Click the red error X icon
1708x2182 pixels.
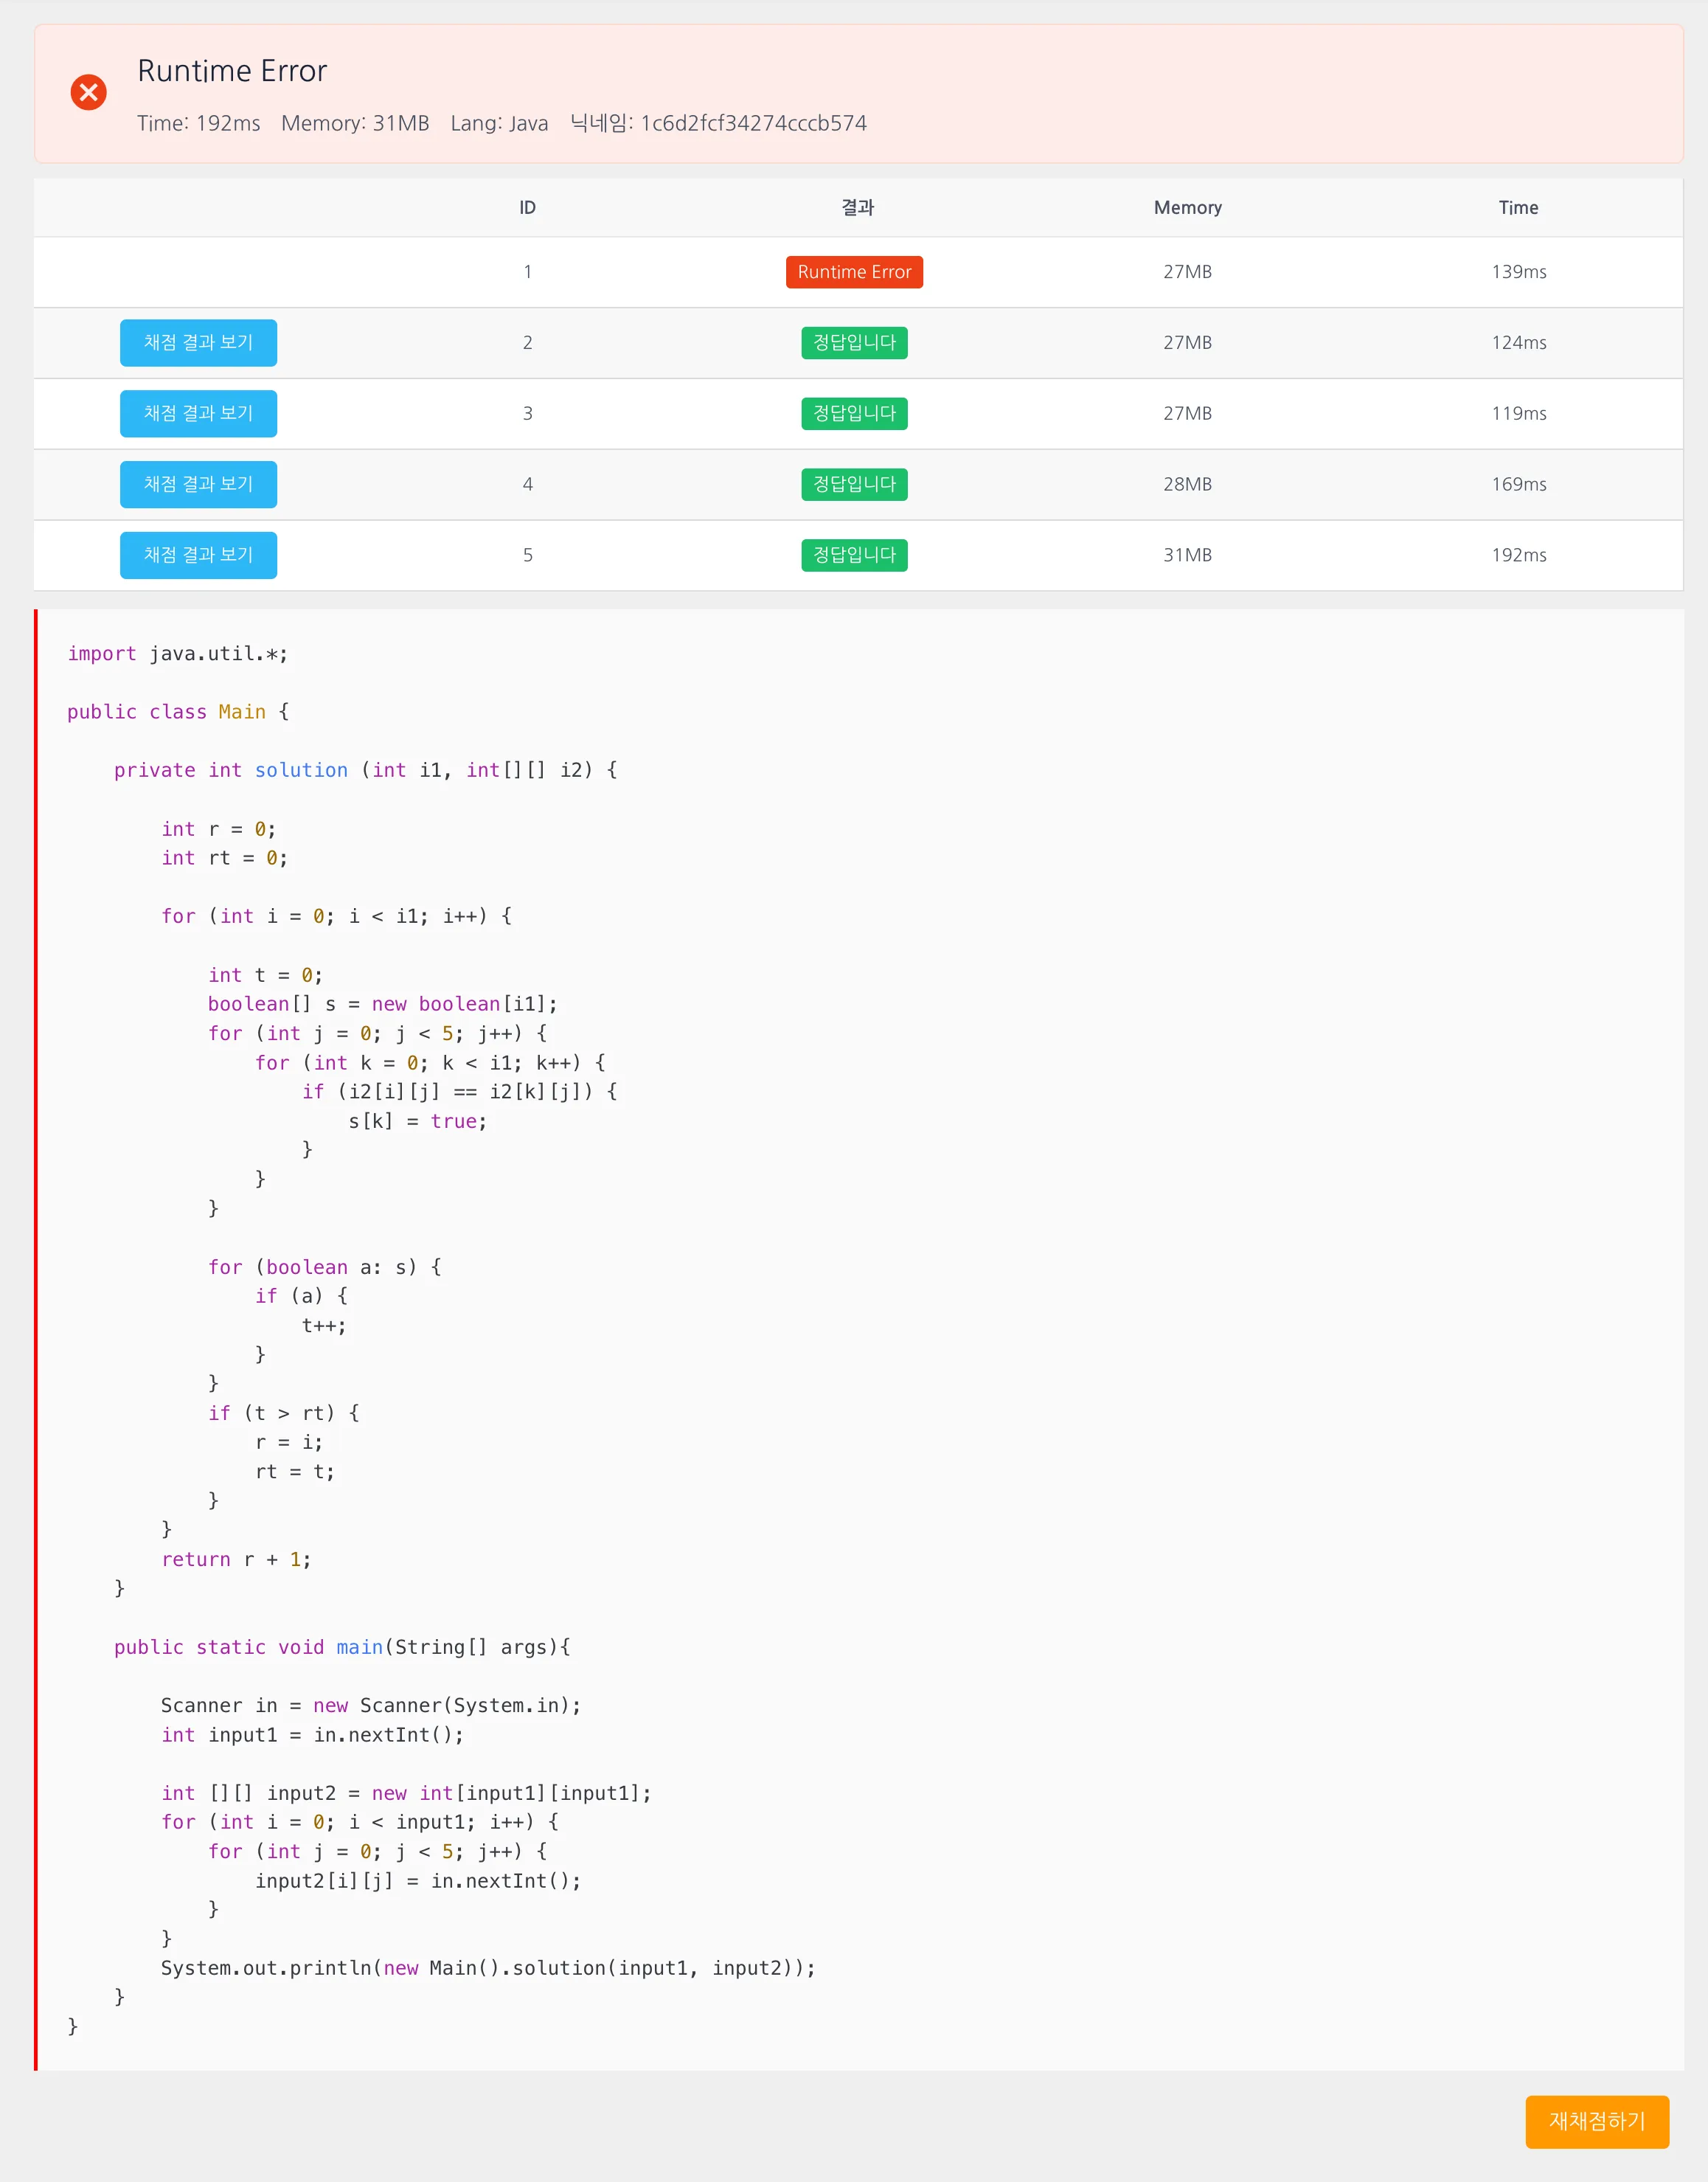[x=88, y=92]
